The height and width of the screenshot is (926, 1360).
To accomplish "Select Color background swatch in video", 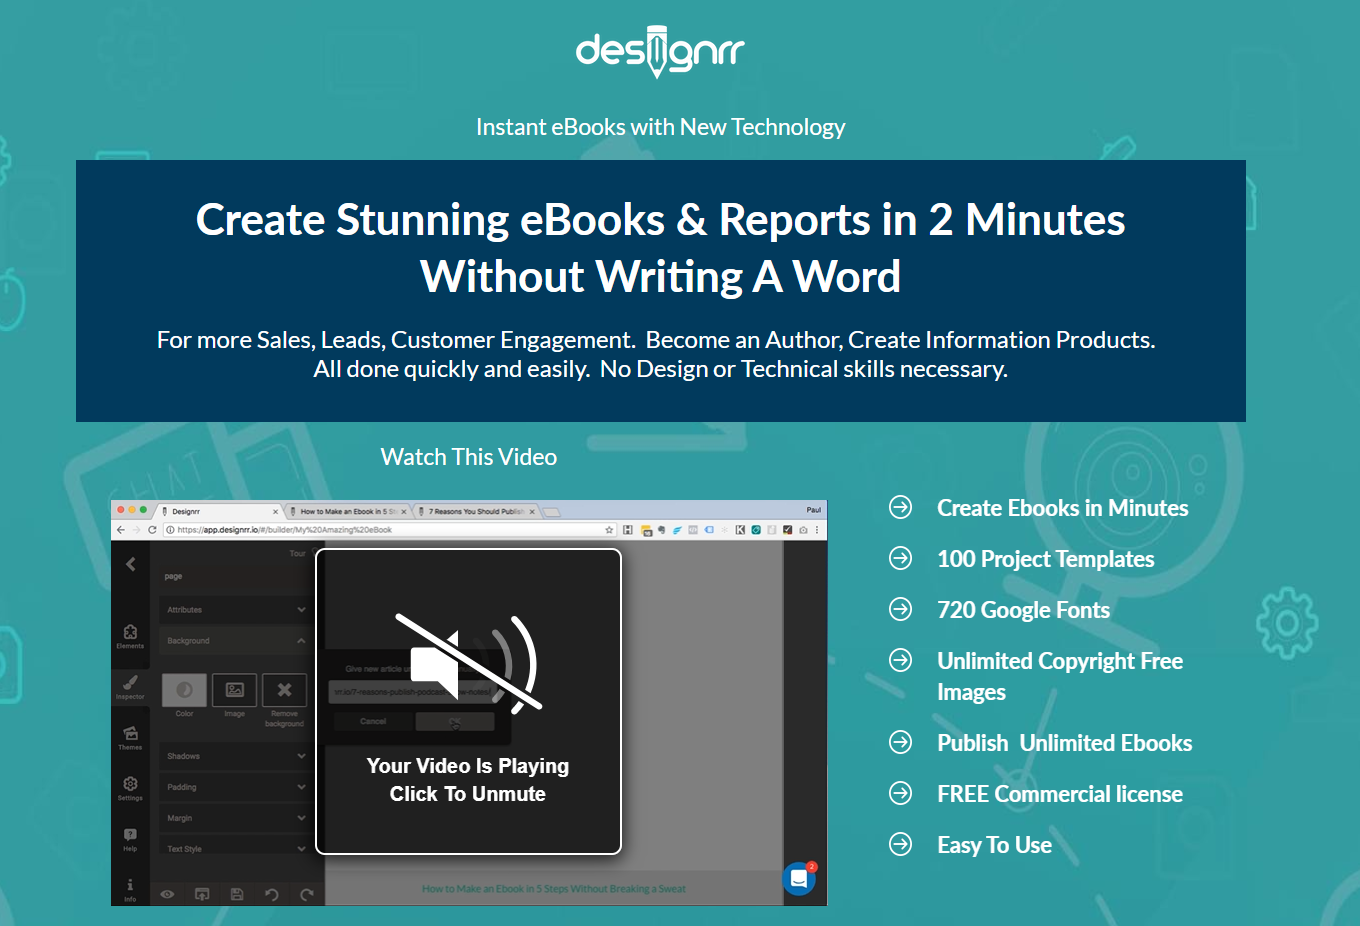I will 184,690.
